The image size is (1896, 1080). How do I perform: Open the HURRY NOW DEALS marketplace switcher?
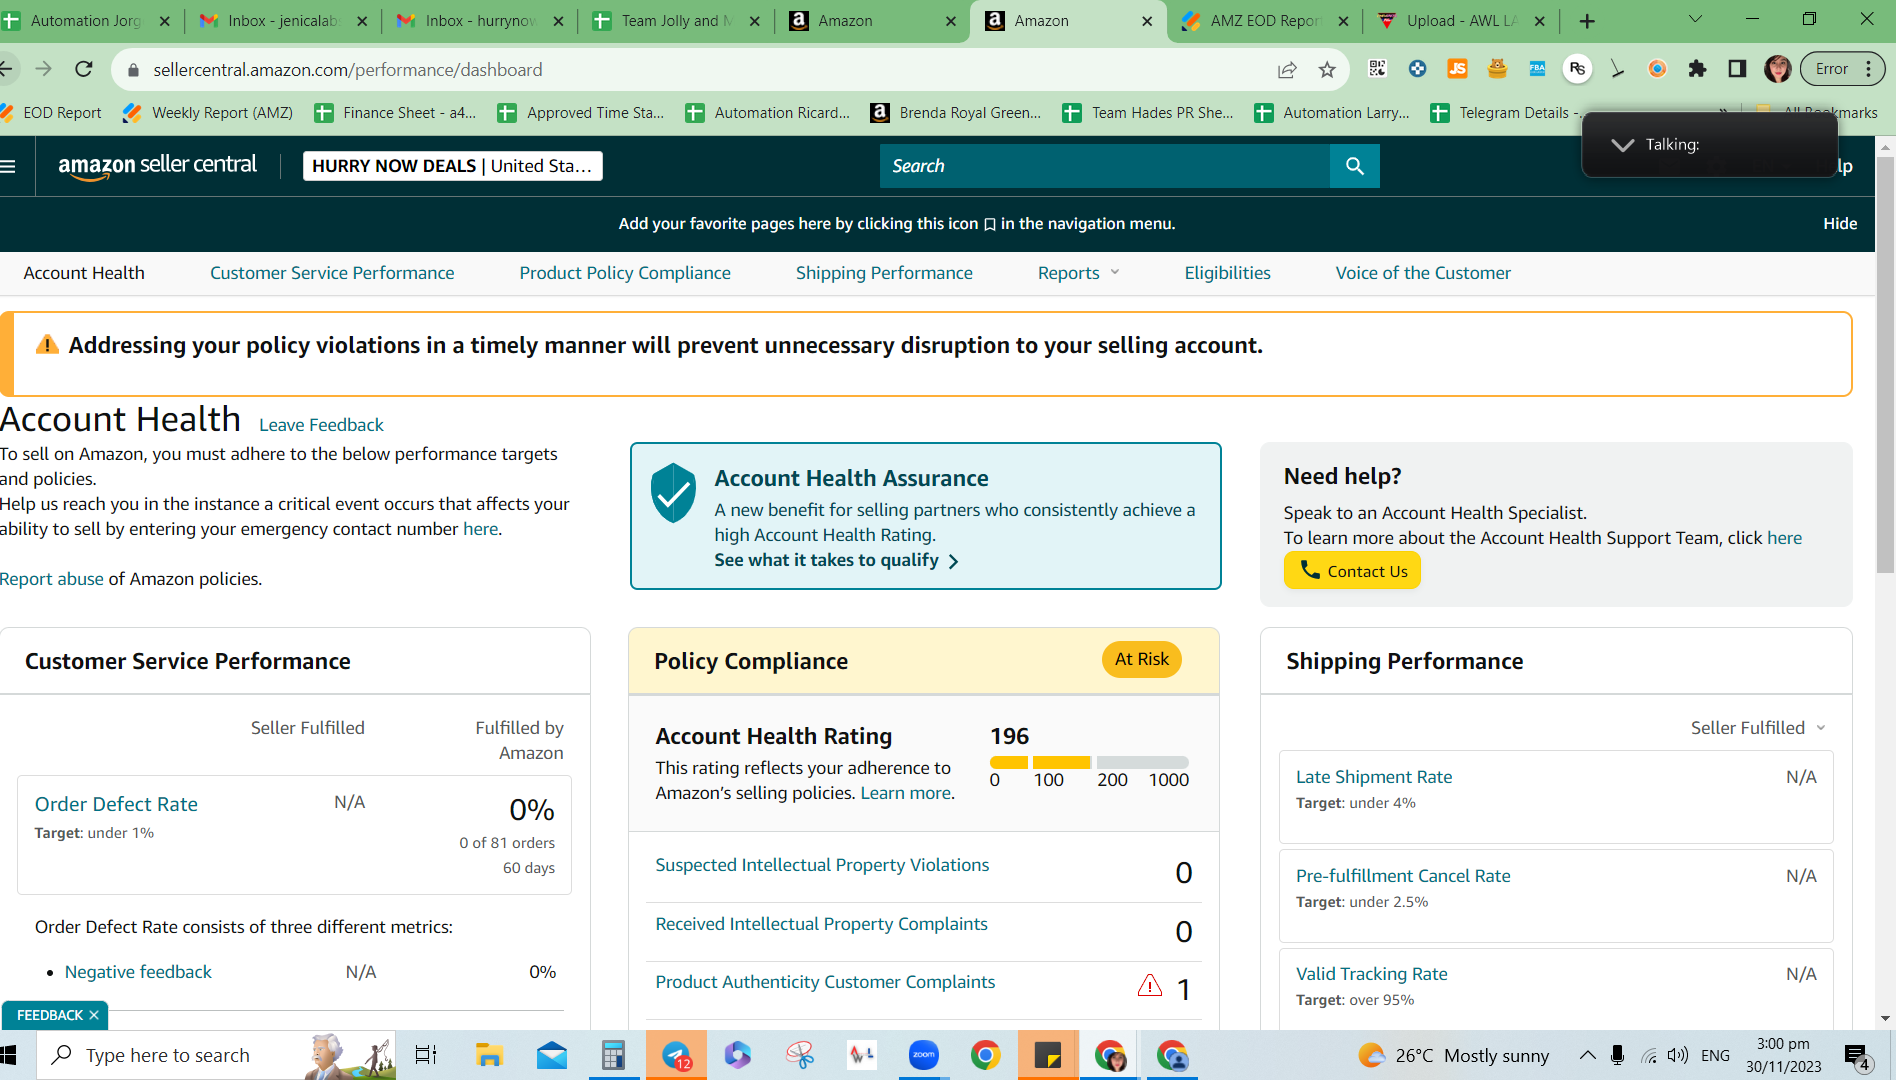coord(453,166)
